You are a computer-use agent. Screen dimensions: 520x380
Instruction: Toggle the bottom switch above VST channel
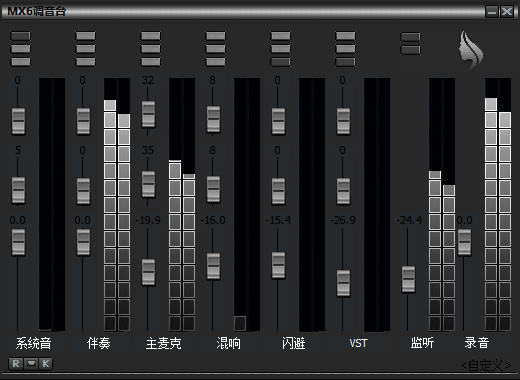tap(345, 62)
